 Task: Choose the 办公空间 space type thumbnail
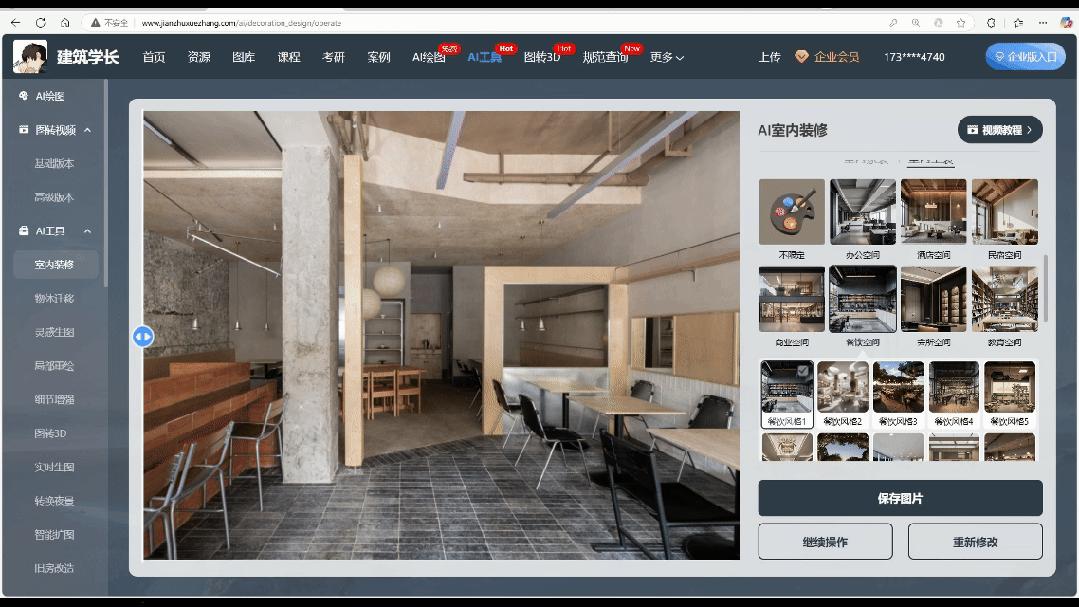click(863, 212)
